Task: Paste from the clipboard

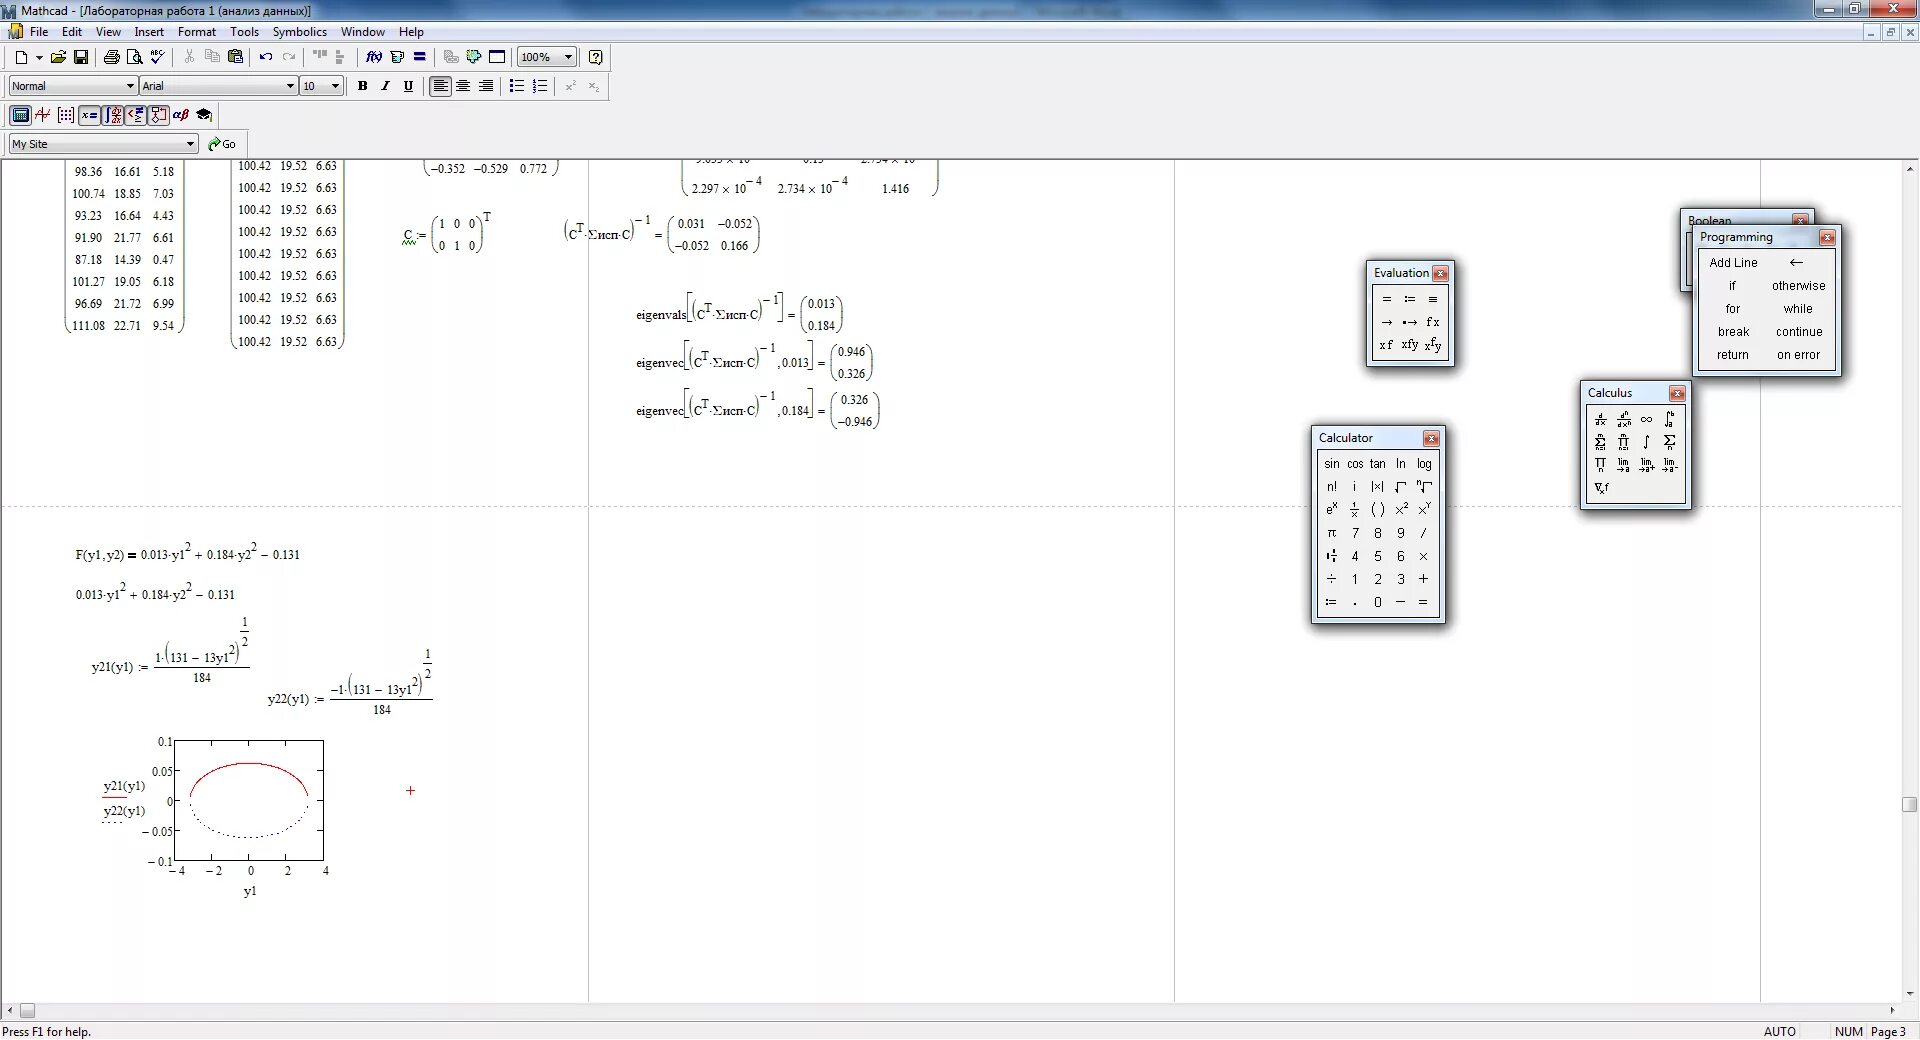Action: [235, 57]
